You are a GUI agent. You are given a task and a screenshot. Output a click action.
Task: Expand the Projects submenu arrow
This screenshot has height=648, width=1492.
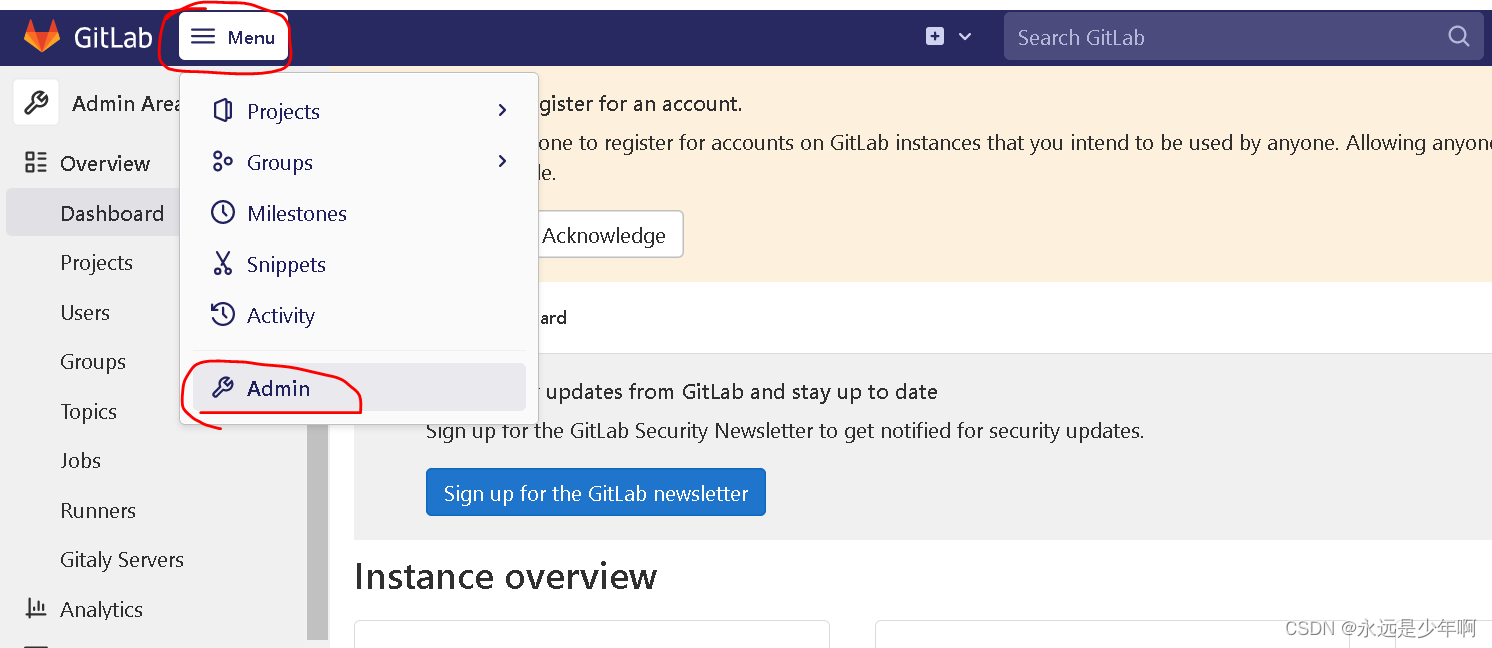[502, 111]
